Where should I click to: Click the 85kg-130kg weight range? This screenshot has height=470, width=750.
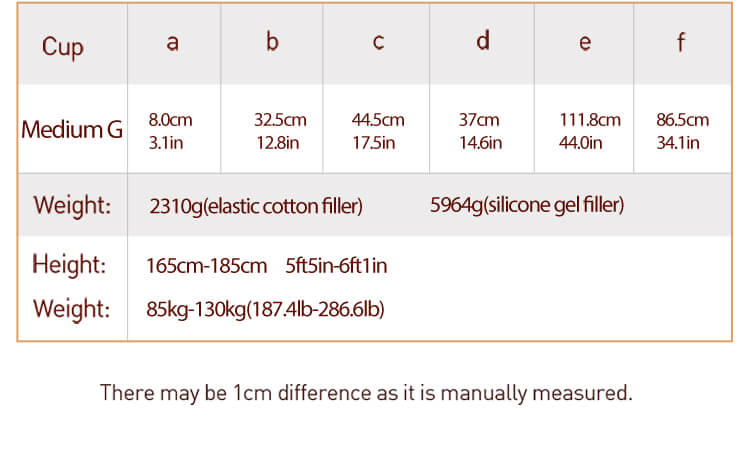coord(265,309)
